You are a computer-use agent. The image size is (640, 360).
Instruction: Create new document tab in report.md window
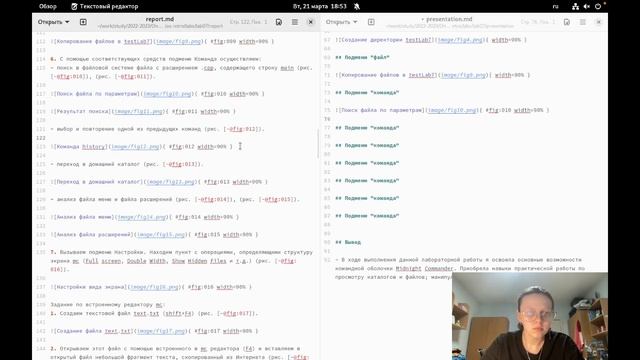coord(83,22)
